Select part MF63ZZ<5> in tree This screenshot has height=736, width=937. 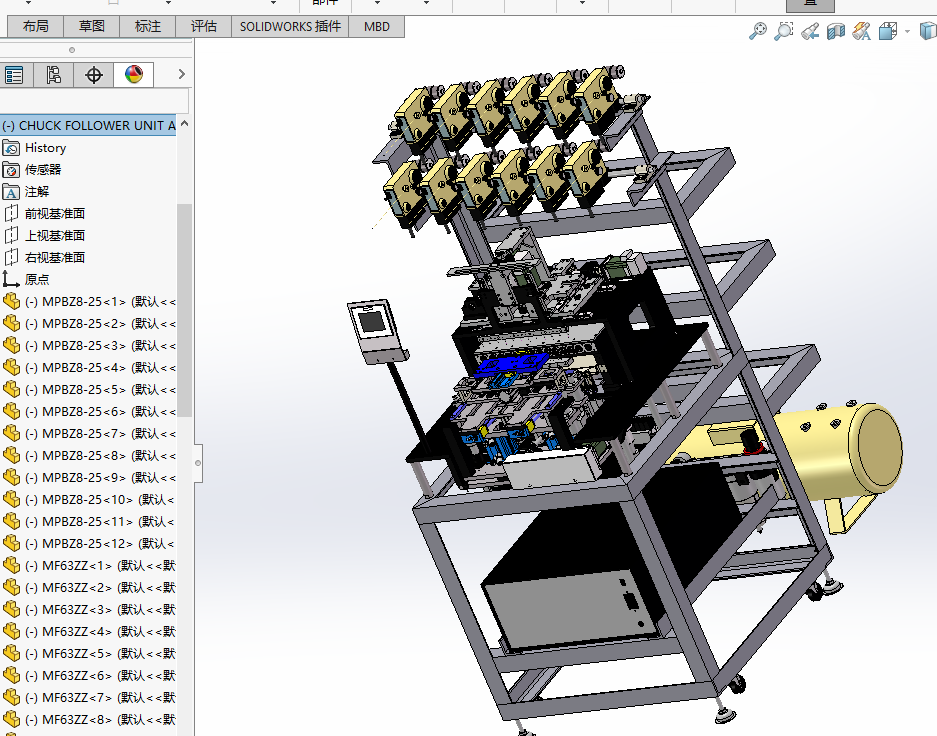(x=88, y=654)
